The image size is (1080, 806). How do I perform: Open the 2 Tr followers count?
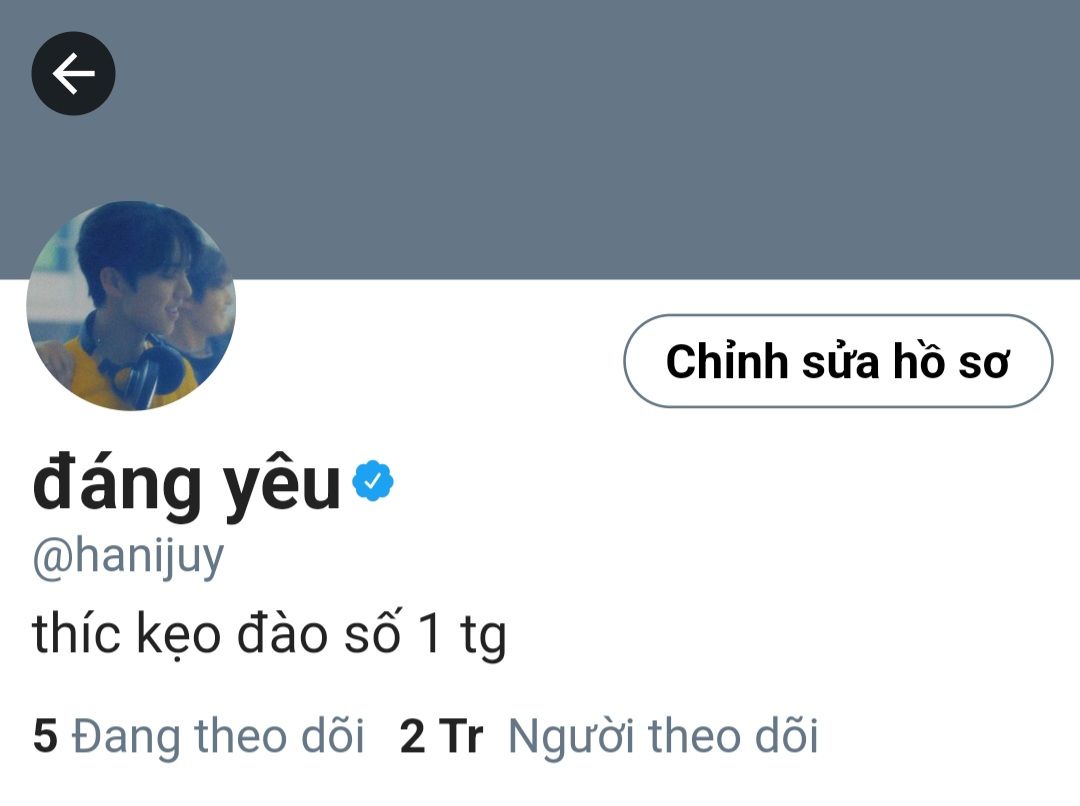pyautogui.click(x=442, y=736)
